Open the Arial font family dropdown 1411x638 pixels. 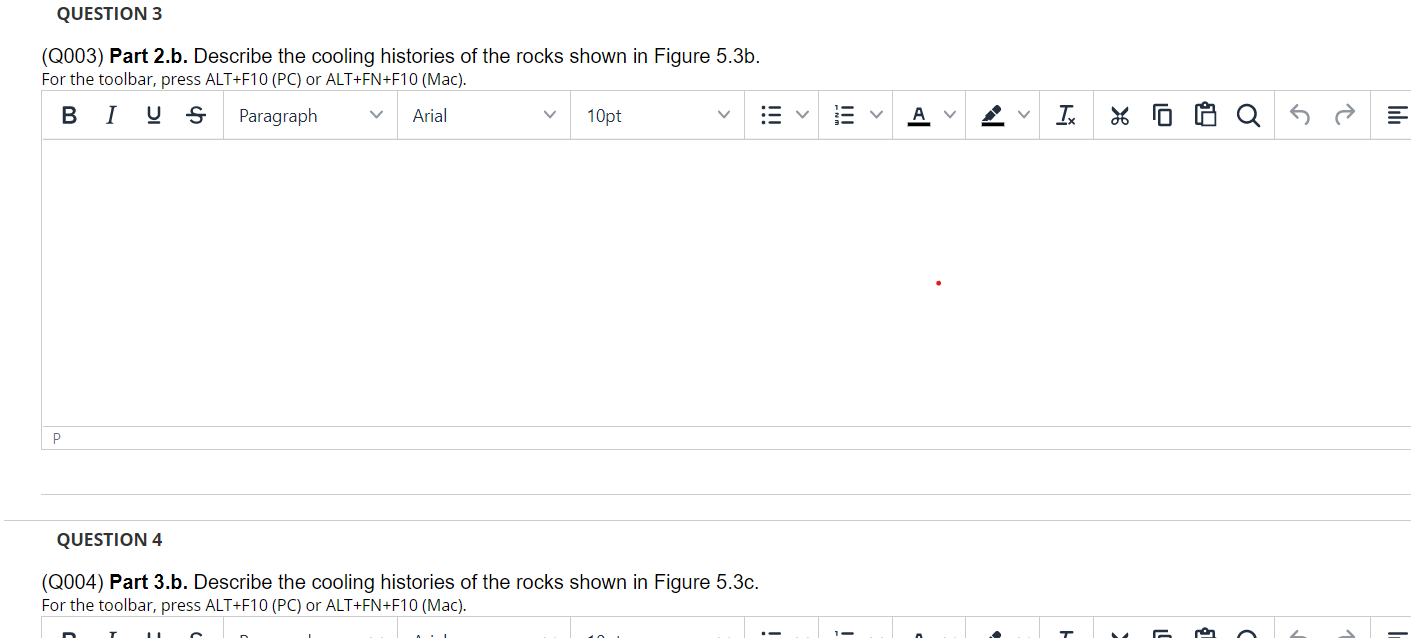tap(483, 115)
